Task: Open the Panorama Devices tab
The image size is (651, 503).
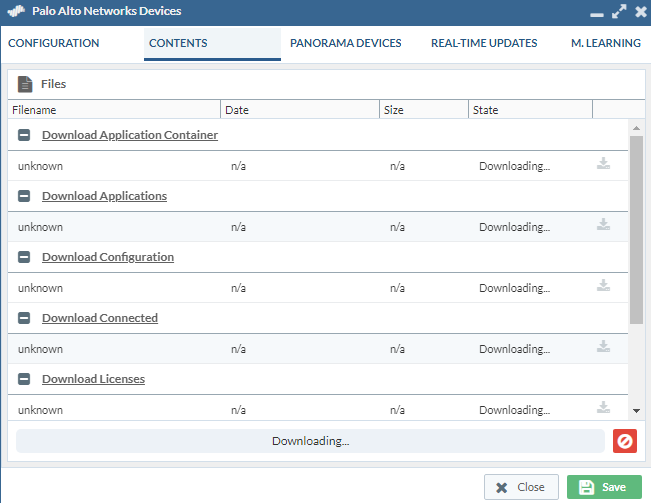Action: [x=345, y=43]
